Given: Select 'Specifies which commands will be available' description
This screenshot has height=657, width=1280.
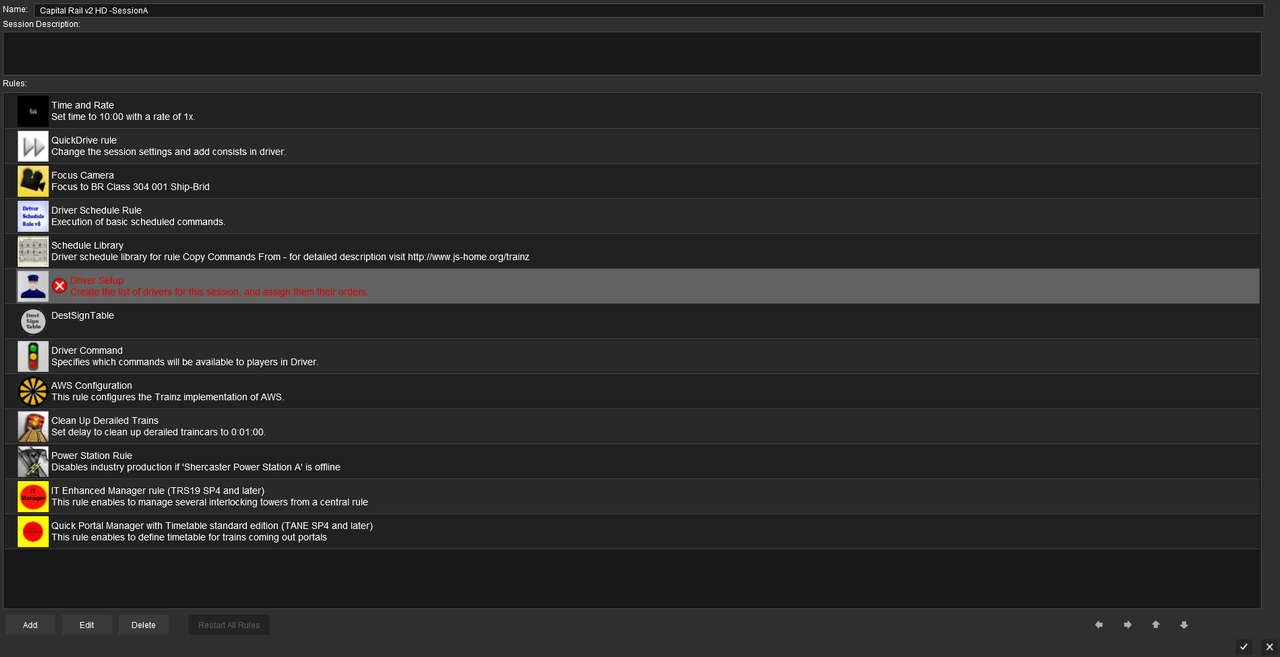Looking at the screenshot, I should [185, 362].
